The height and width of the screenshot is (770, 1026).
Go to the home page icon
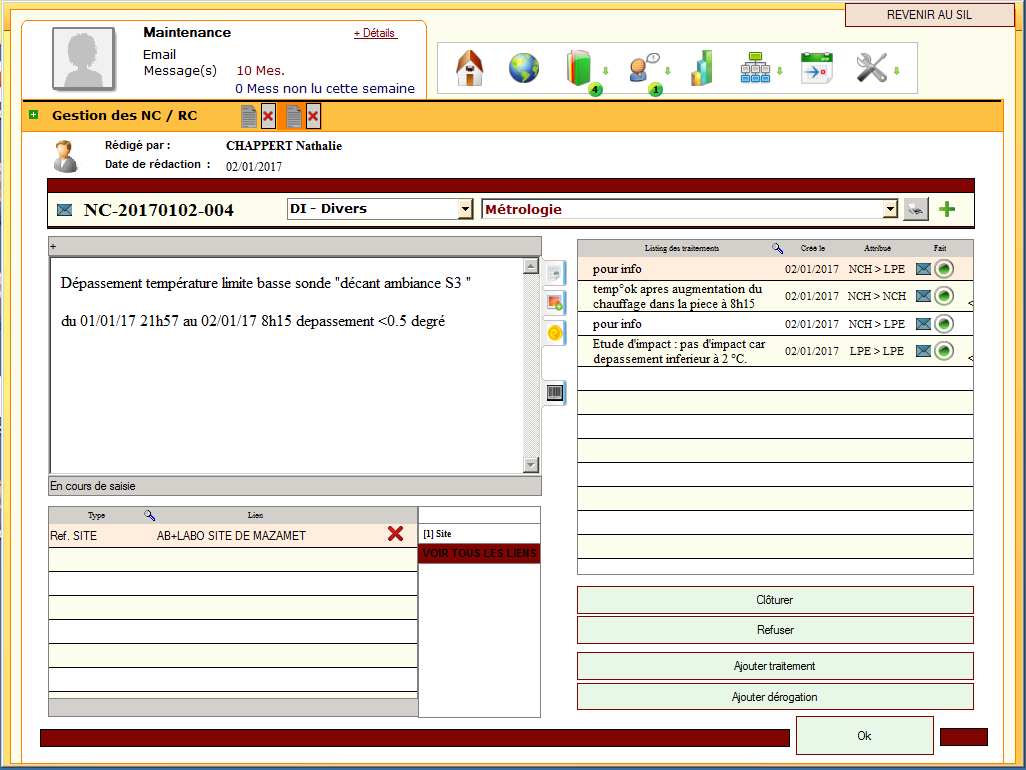470,69
